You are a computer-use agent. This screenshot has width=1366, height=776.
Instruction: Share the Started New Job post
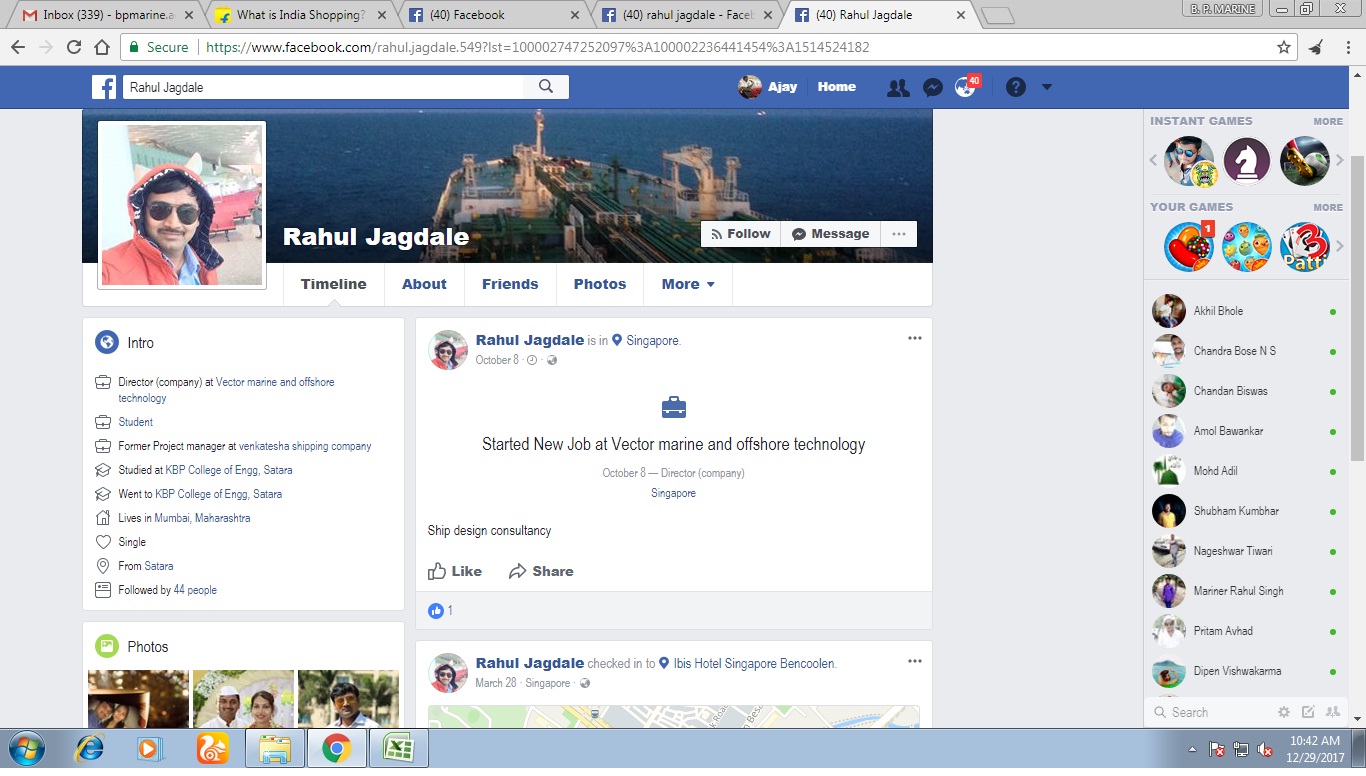point(541,571)
